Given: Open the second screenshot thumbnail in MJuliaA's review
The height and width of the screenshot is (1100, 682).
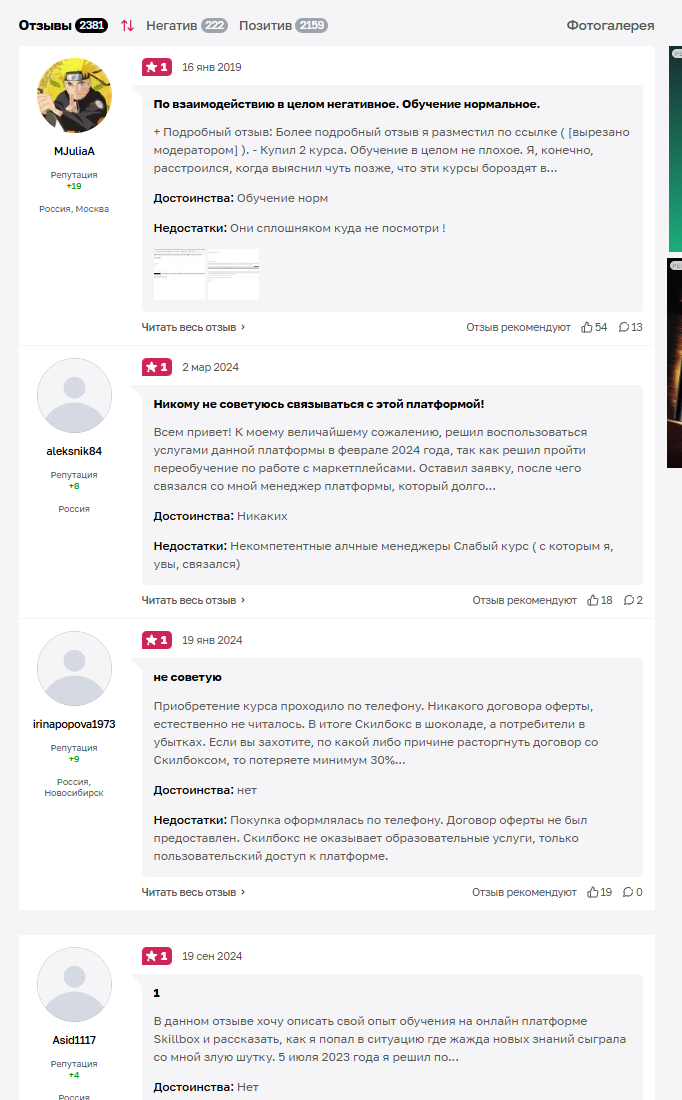Looking at the screenshot, I should pyautogui.click(x=233, y=274).
